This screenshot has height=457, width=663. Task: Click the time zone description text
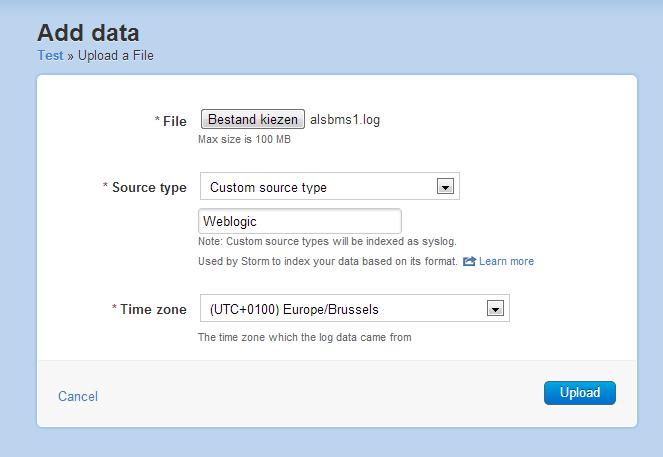tap(304, 337)
